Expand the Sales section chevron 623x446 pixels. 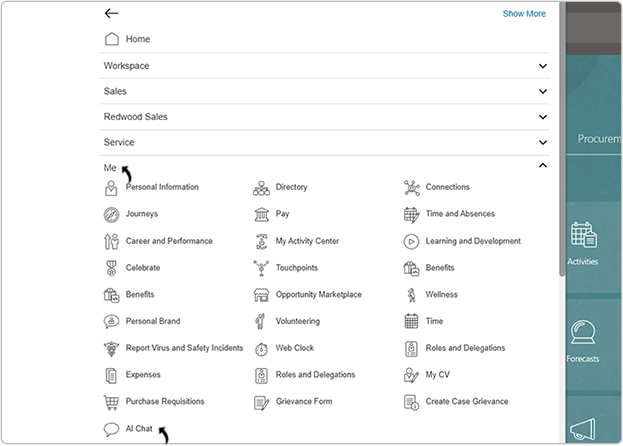[x=543, y=92]
